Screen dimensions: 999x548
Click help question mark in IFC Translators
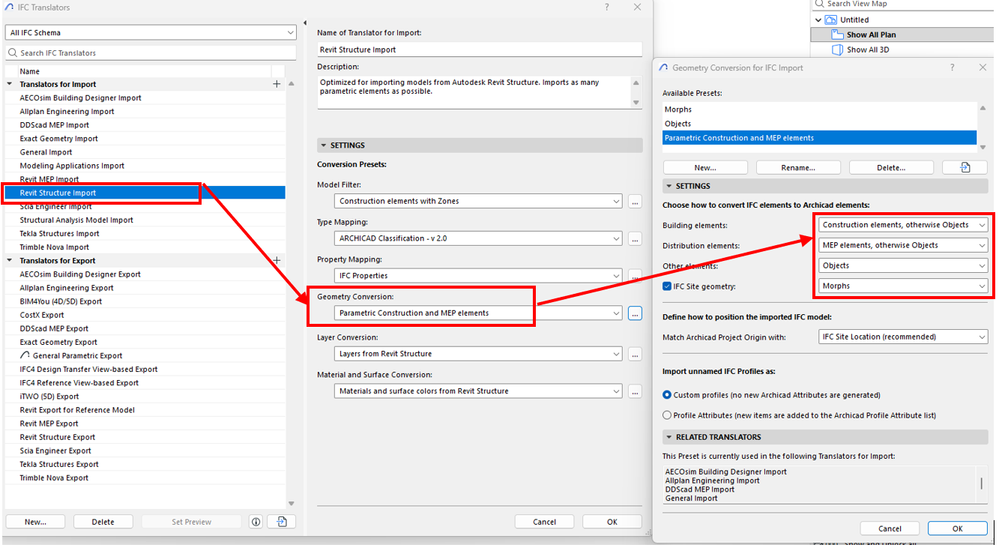(x=607, y=7)
